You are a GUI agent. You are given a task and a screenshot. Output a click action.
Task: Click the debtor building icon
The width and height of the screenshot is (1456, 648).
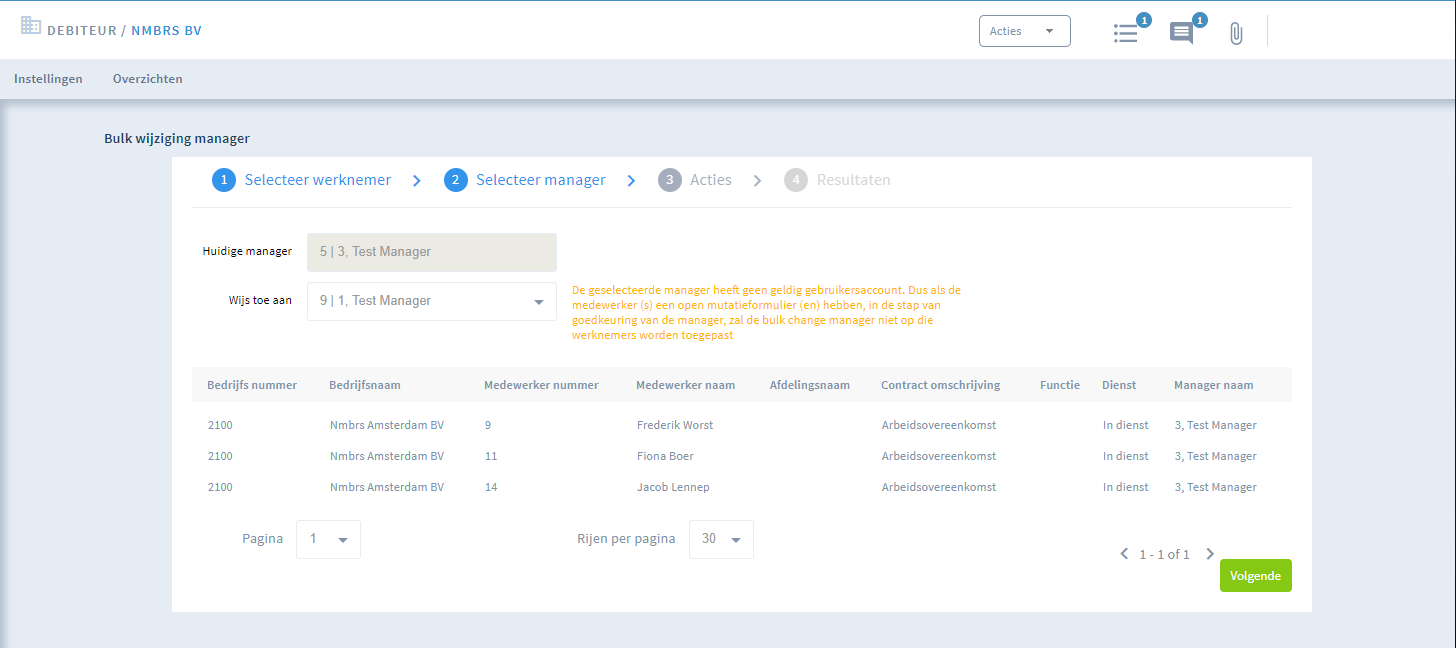point(31,27)
